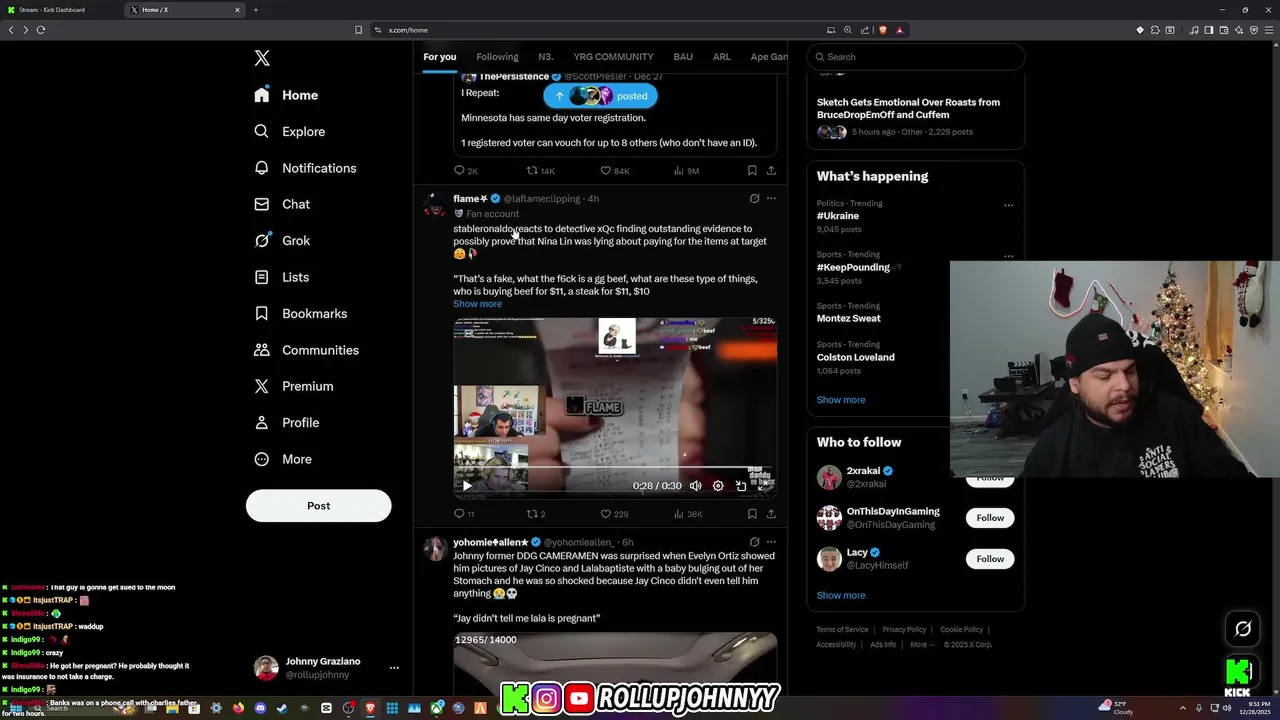The image size is (1280, 720).
Task: Reply to flame's post (11 replies)
Action: (465, 514)
